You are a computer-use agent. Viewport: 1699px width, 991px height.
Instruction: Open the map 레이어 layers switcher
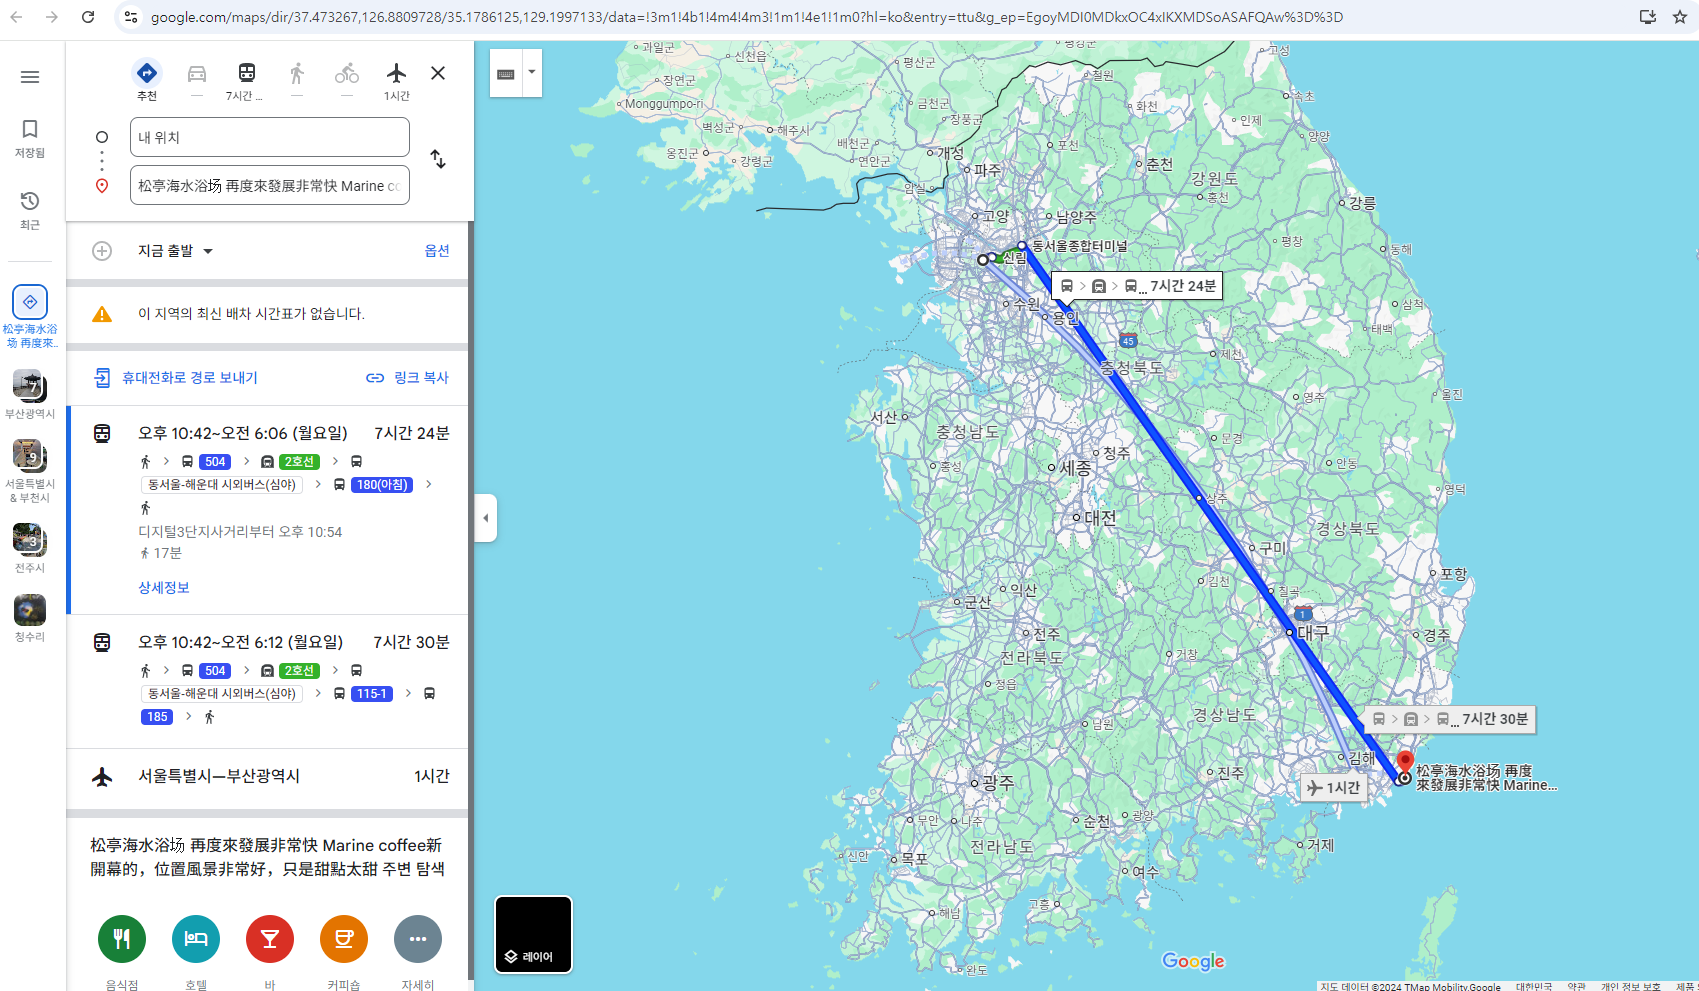[534, 935]
